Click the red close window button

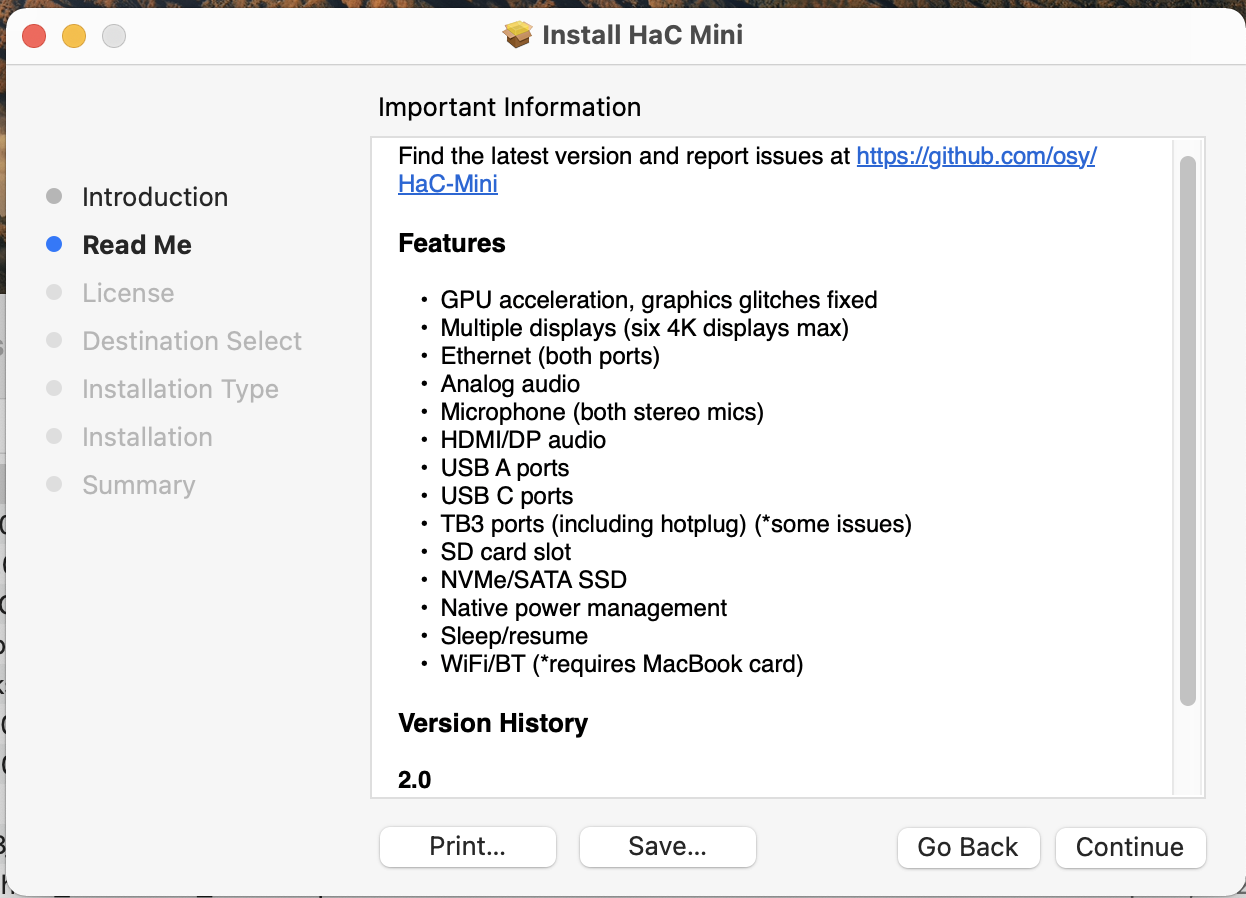(34, 36)
